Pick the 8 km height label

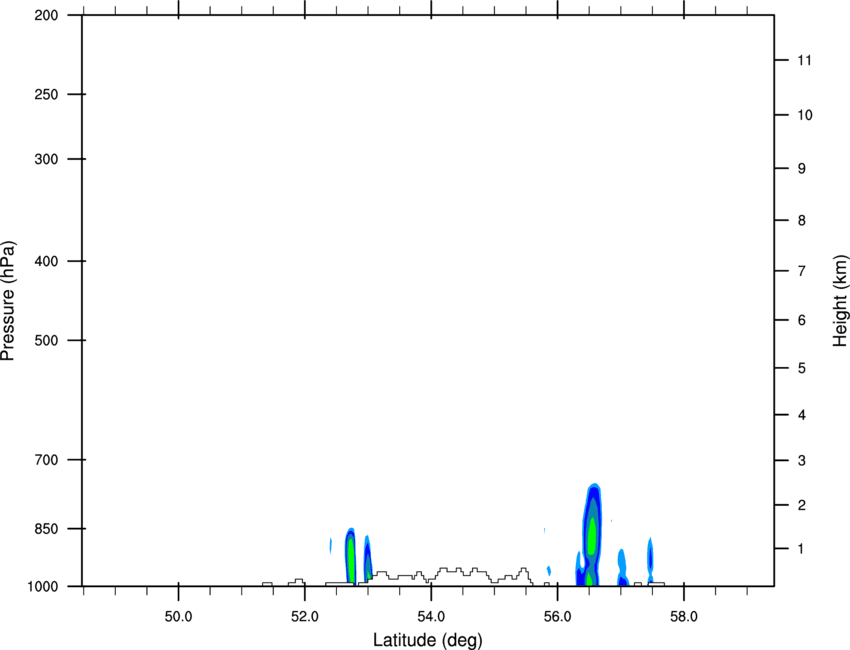(x=802, y=220)
